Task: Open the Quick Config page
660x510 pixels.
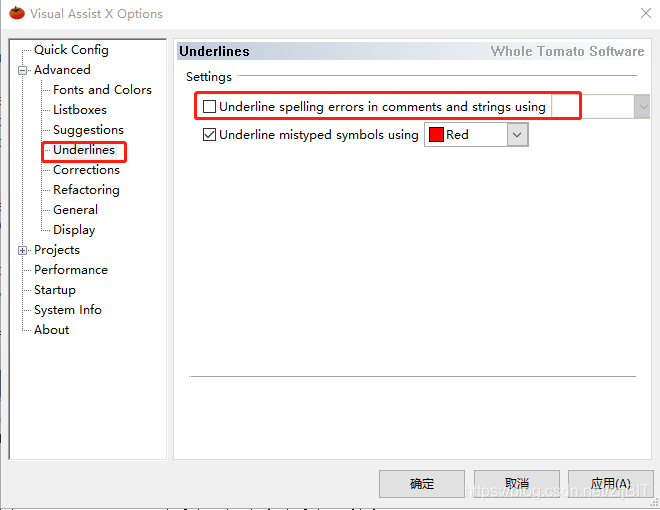Action: [71, 50]
